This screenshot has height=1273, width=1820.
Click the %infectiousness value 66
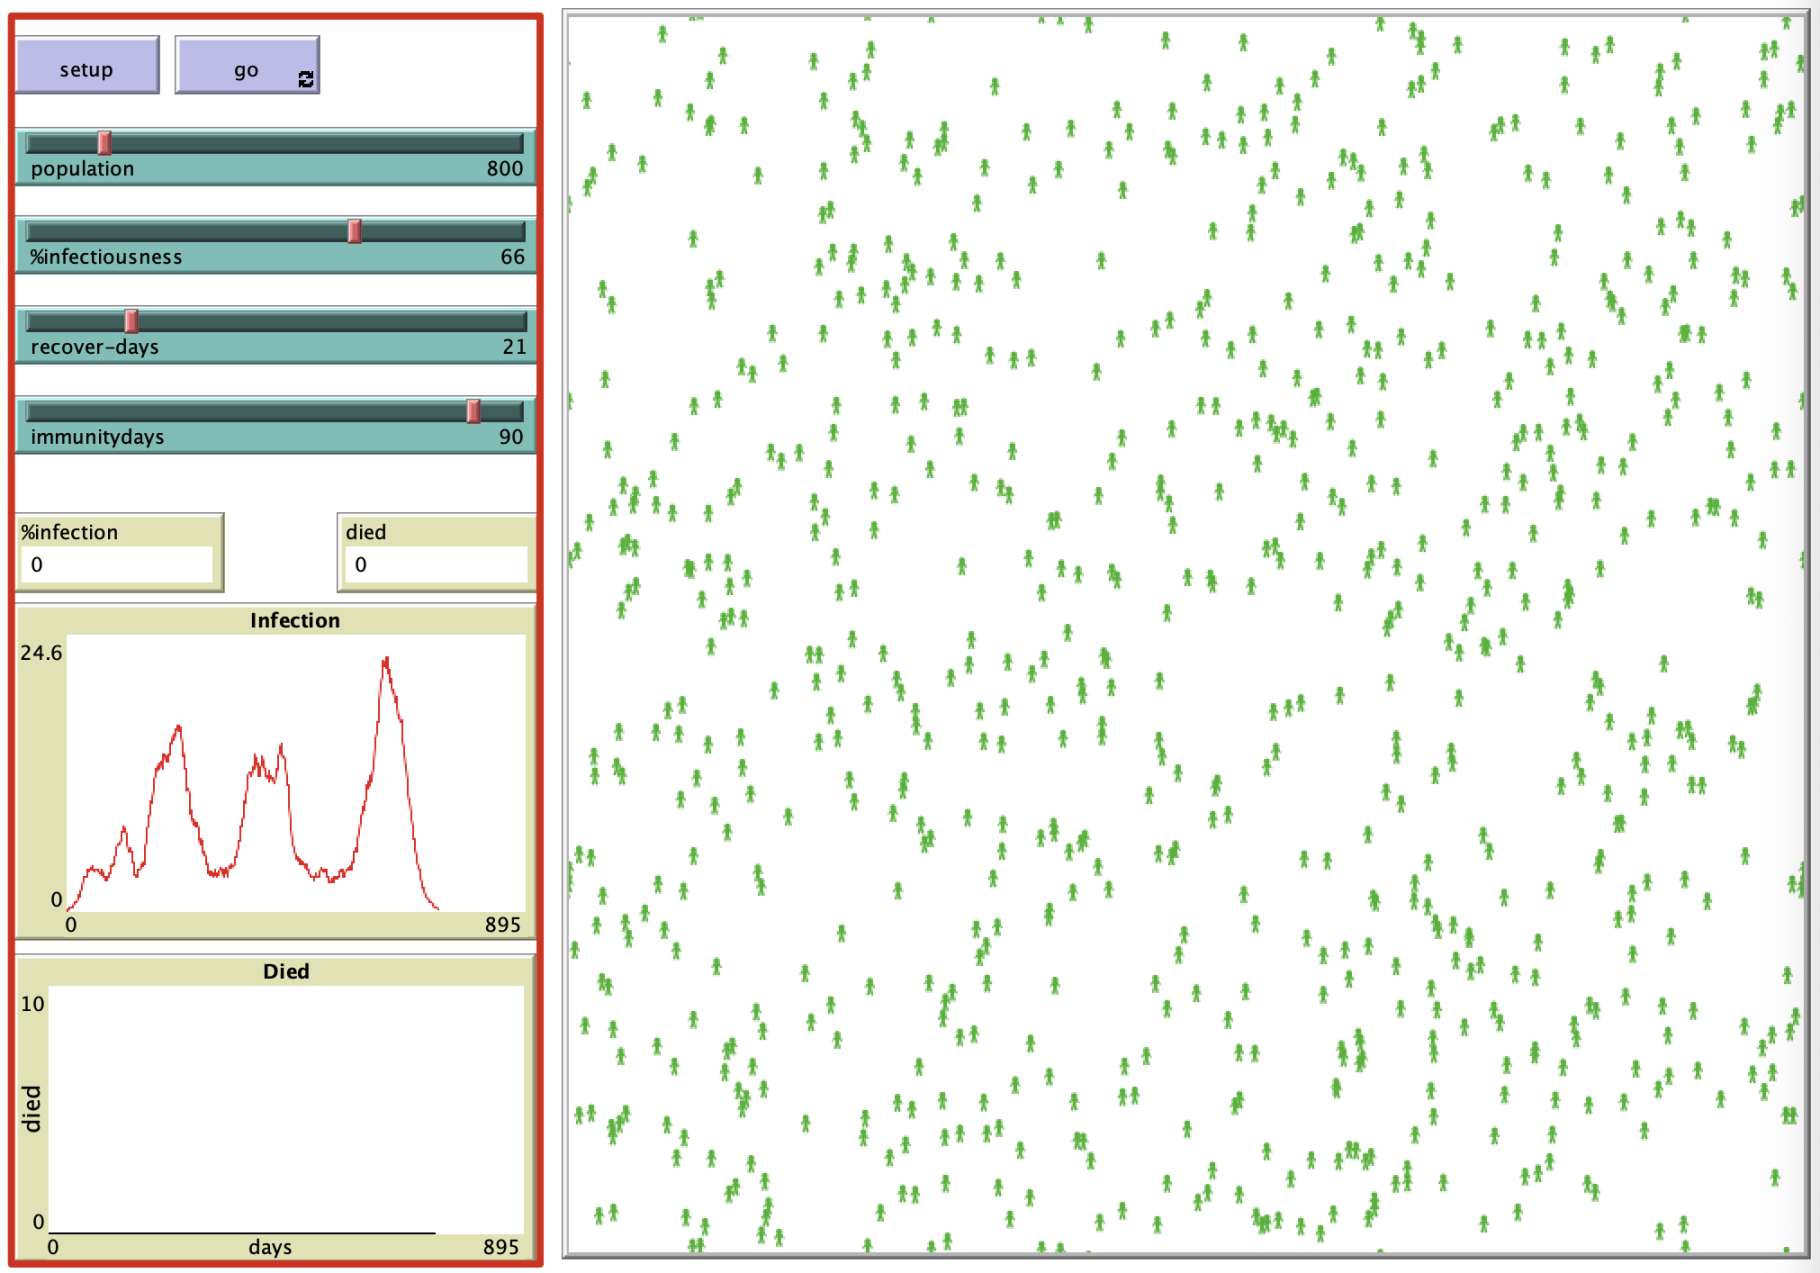(512, 257)
